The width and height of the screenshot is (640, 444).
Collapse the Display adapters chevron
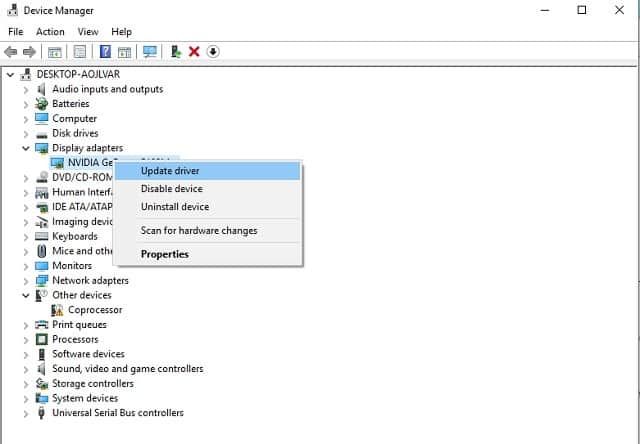pos(26,148)
